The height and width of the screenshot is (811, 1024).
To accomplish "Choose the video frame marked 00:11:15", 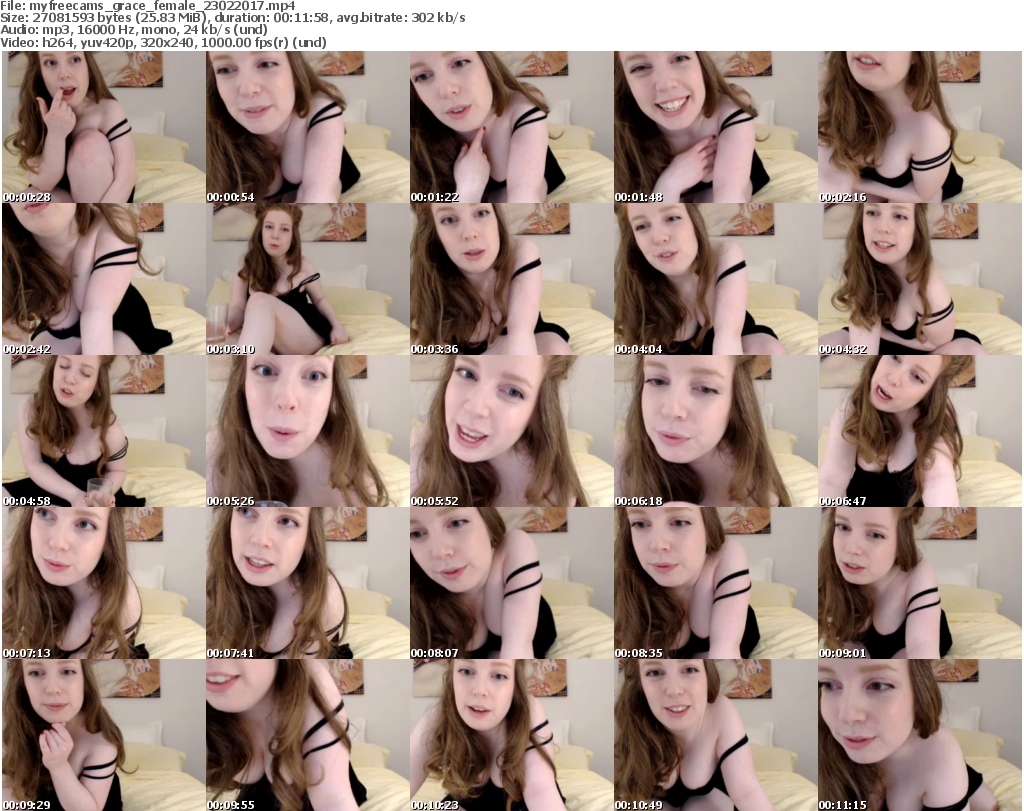I will click(x=920, y=735).
